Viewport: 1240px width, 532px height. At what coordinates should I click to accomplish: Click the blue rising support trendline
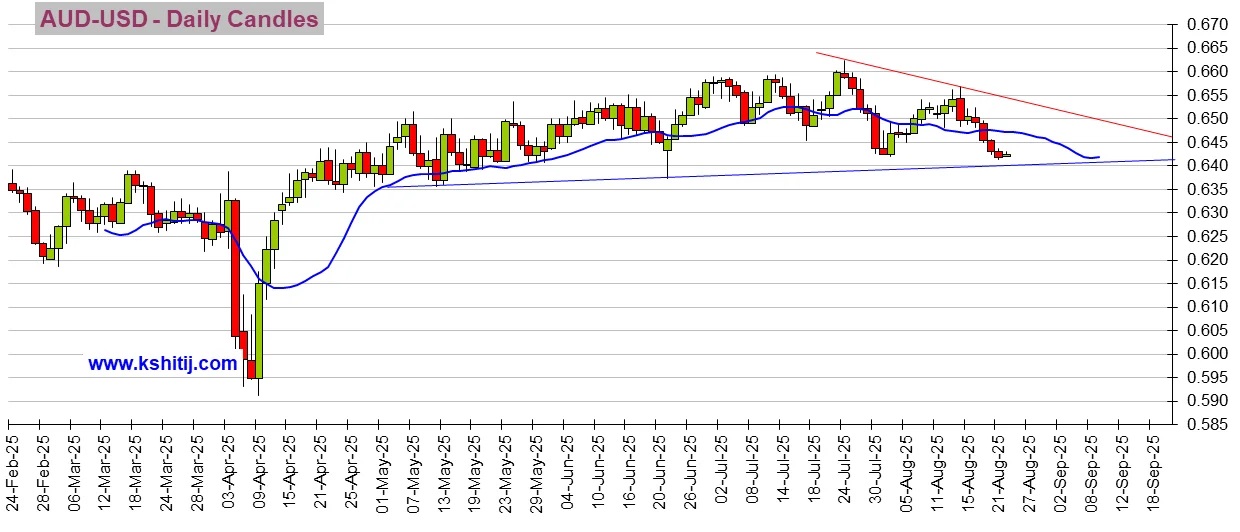coord(800,171)
